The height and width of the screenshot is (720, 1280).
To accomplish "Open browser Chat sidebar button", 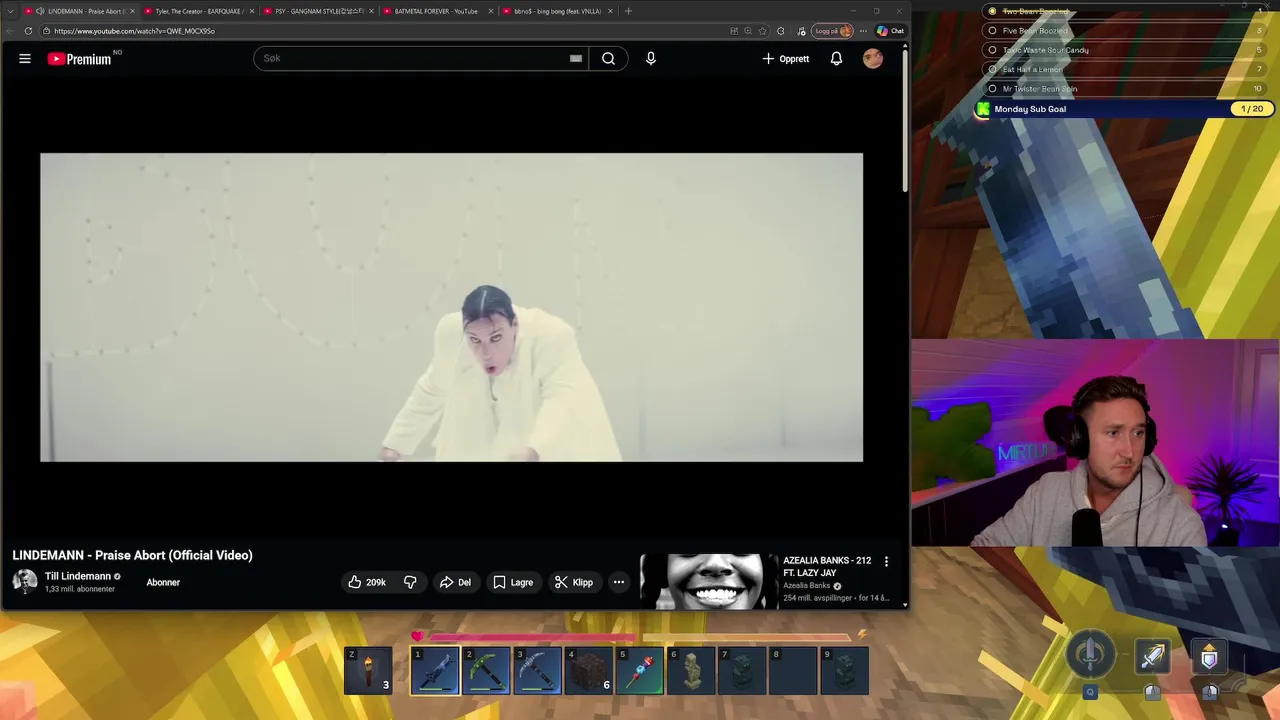I will pyautogui.click(x=890, y=31).
